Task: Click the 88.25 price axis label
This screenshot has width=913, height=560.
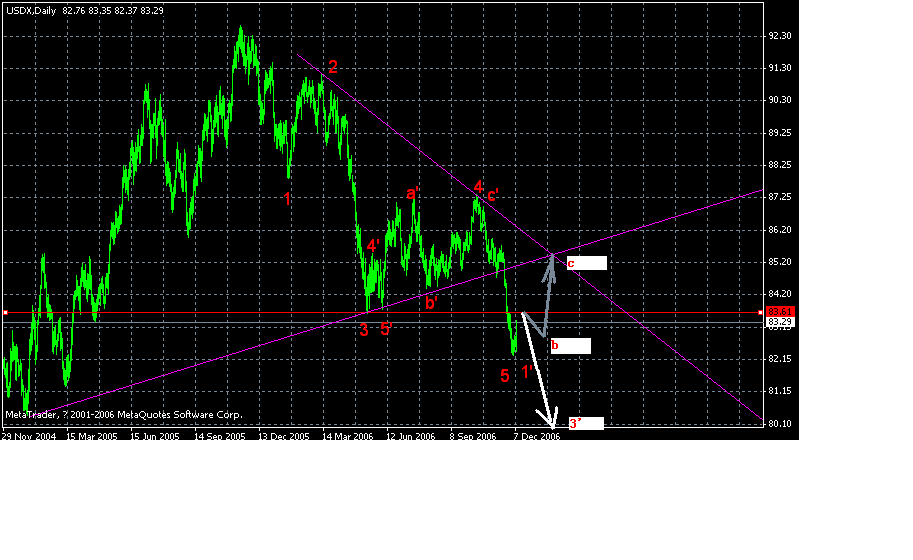Action: 780,165
